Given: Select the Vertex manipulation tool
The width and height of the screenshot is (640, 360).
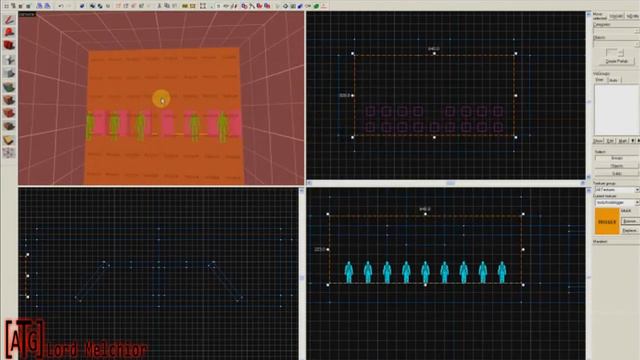Looking at the screenshot, I should tap(9, 153).
